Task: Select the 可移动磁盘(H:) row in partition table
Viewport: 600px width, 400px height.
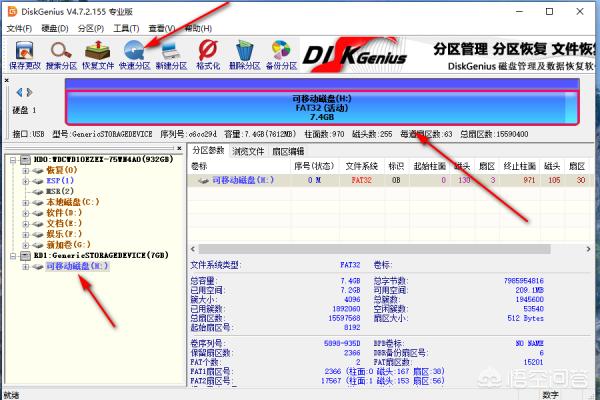Action: (243, 180)
